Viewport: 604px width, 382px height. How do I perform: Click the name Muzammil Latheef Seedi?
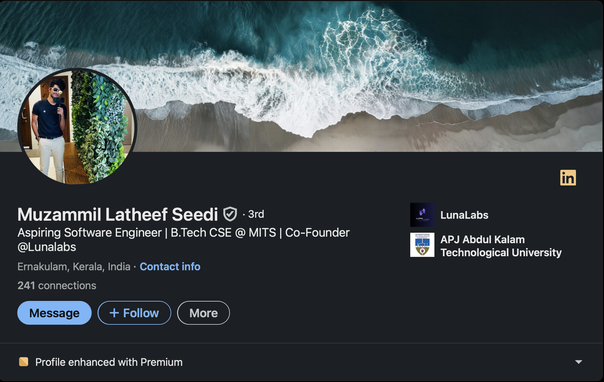pyautogui.click(x=117, y=214)
